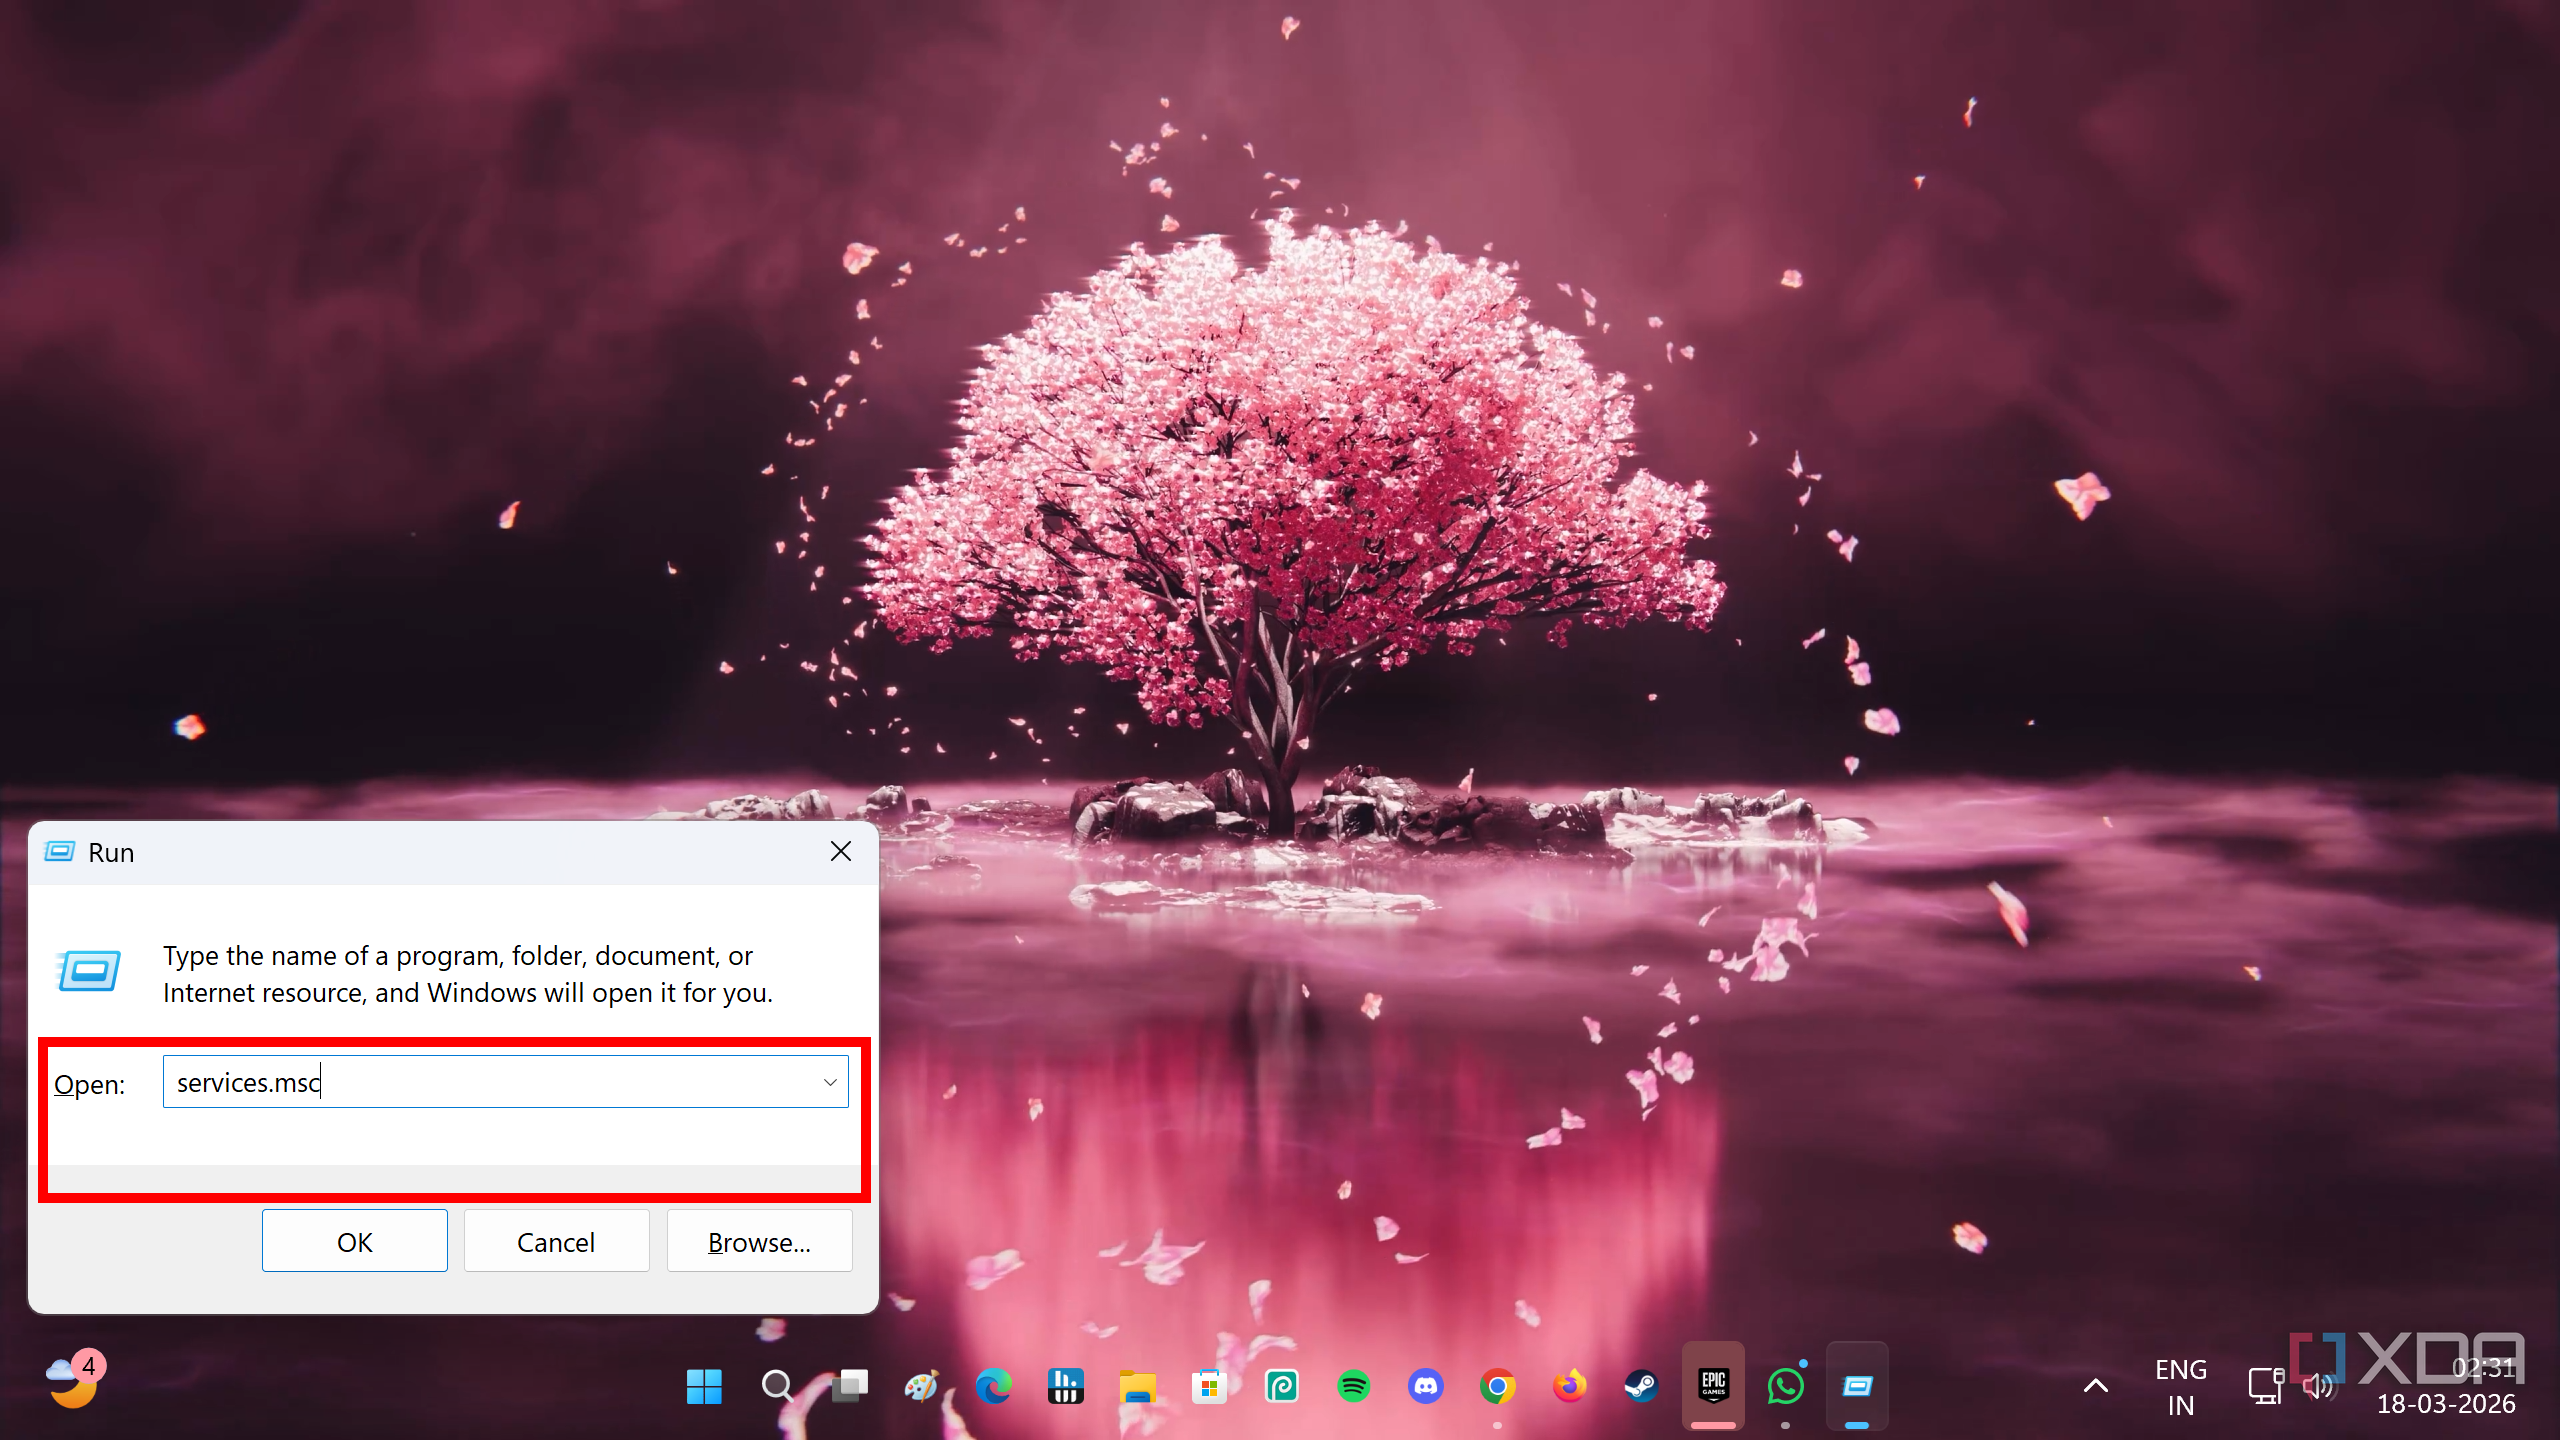Show hidden system tray icons
This screenshot has width=2560, height=1440.
[2095, 1386]
